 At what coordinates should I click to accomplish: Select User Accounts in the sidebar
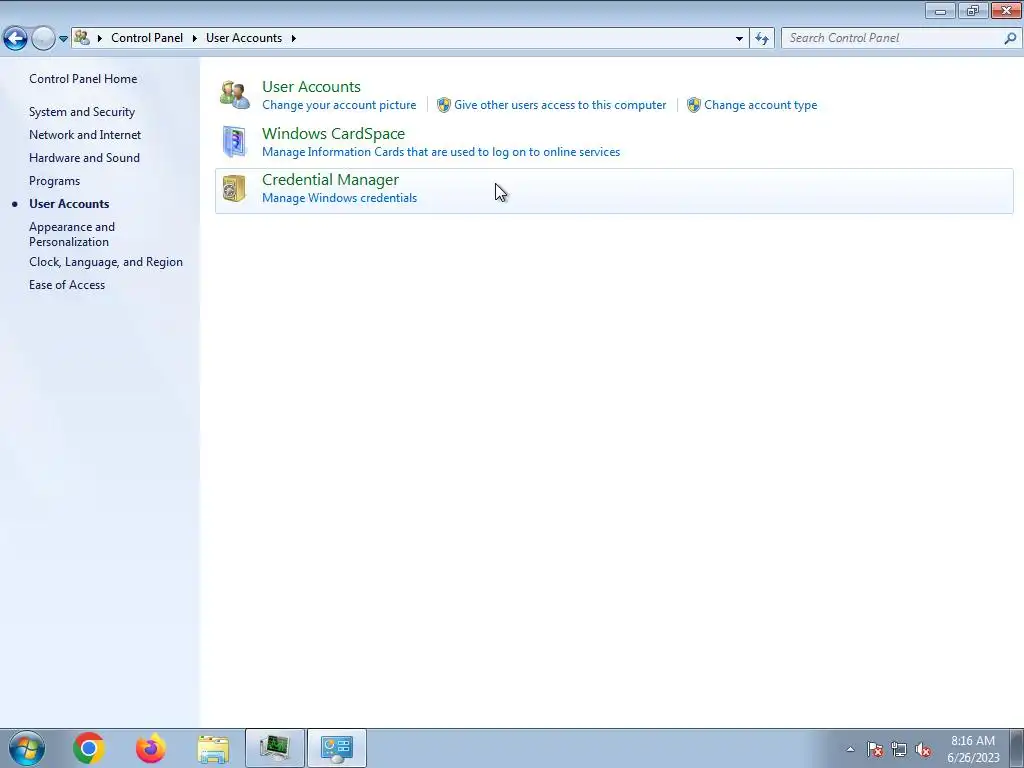click(69, 204)
